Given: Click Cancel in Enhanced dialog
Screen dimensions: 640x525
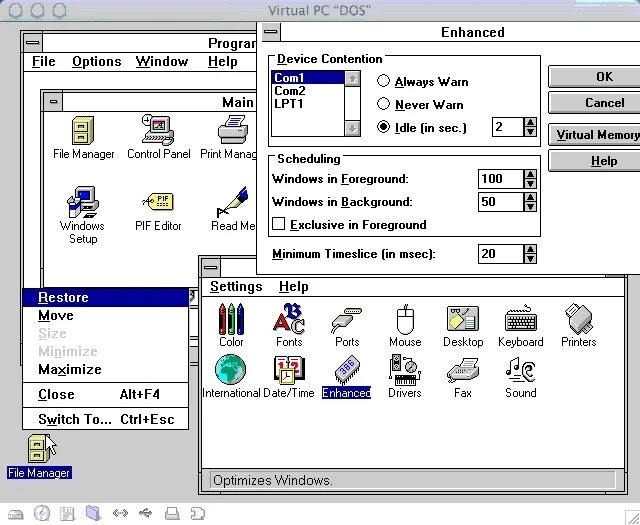Looking at the screenshot, I should click(596, 102).
